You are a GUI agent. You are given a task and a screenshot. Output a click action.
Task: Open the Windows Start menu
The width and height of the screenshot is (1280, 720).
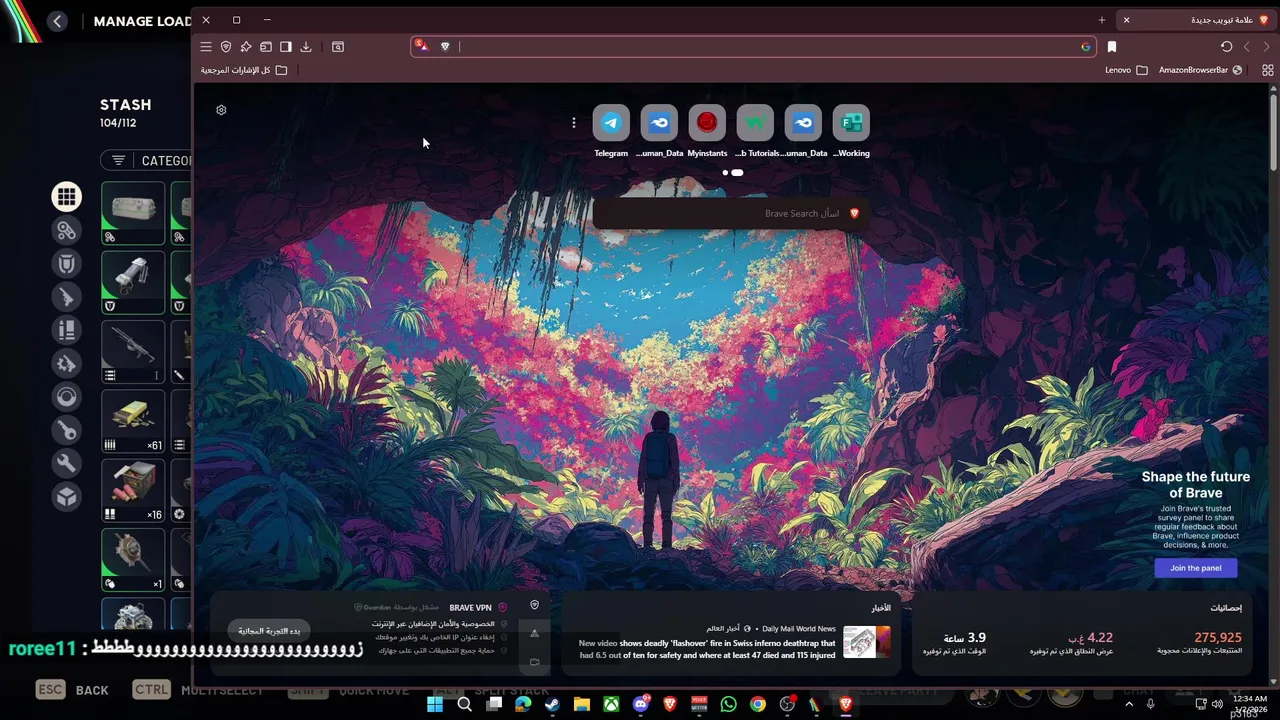[435, 704]
